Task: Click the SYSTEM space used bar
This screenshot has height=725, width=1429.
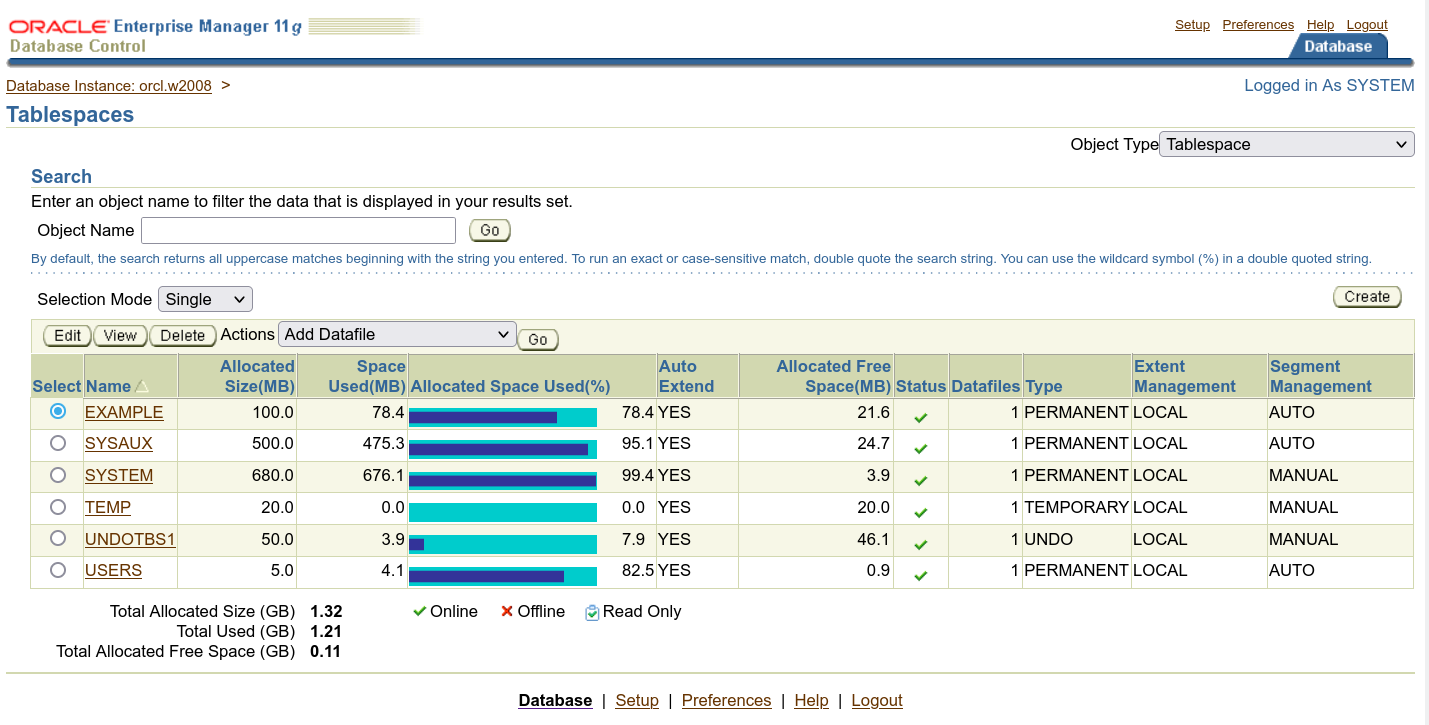Action: coord(503,481)
